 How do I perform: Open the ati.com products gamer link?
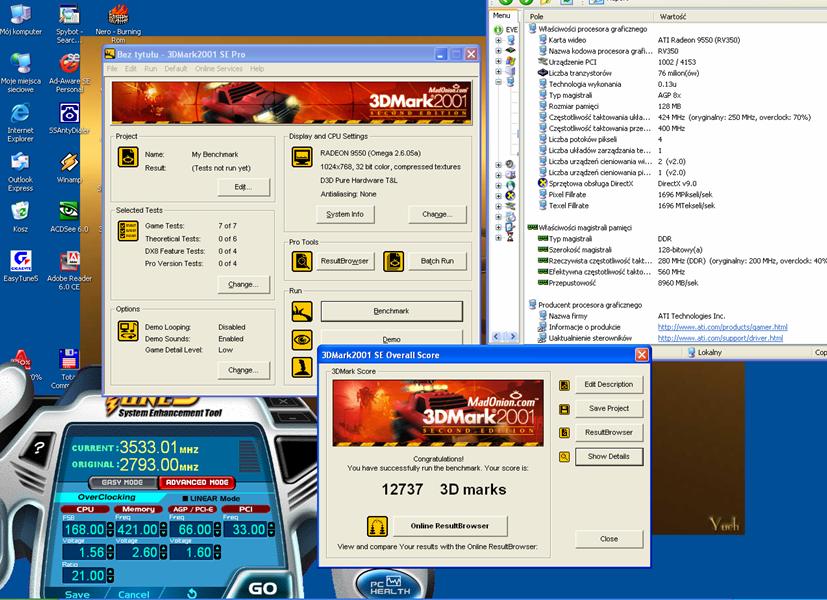coord(722,327)
